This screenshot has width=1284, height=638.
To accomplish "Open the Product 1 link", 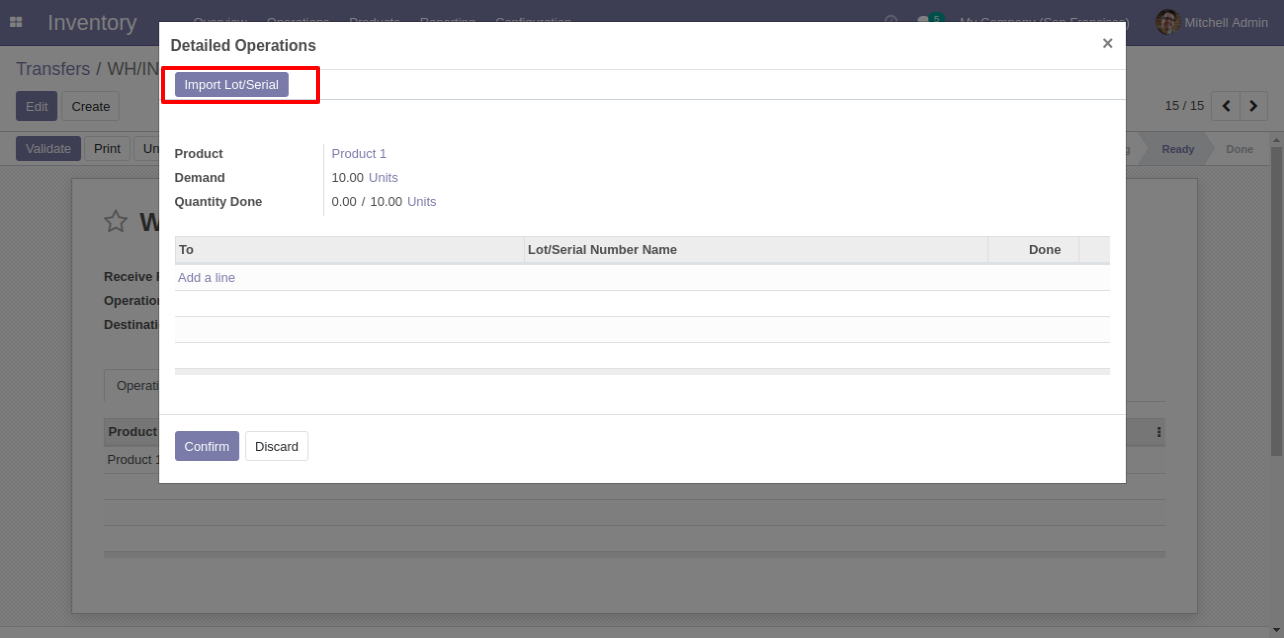I will (x=359, y=153).
